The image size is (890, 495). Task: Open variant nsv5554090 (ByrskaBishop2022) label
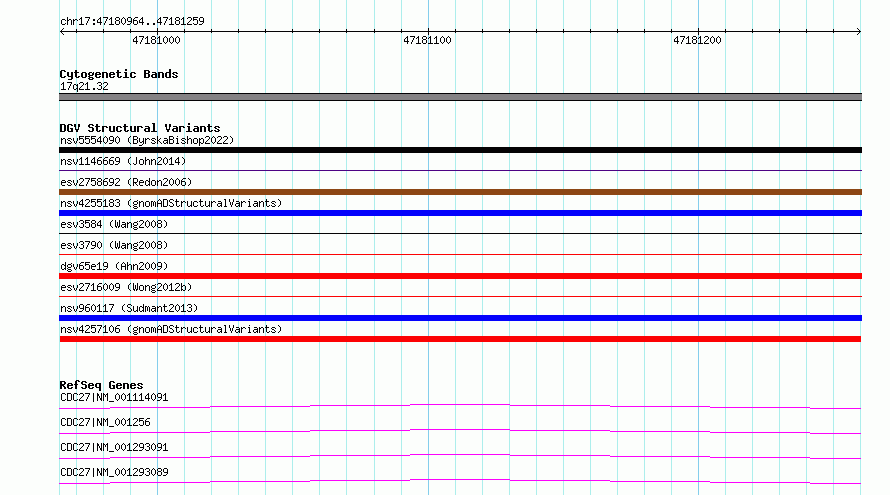pos(147,140)
